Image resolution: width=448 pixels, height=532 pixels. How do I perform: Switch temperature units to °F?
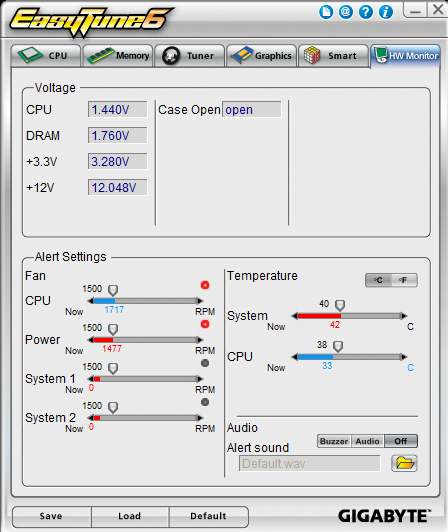pos(404,280)
